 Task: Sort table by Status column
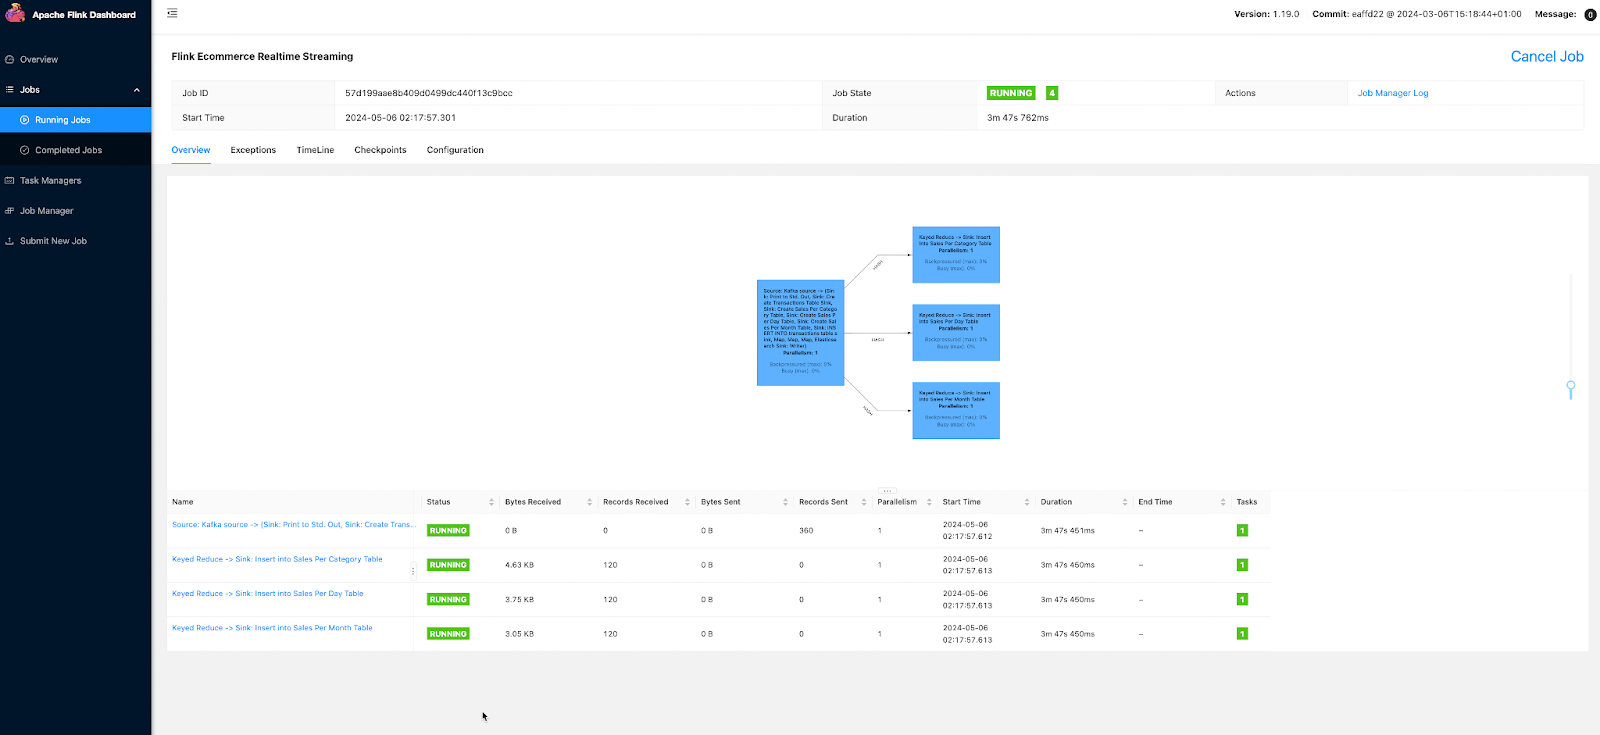[491, 502]
